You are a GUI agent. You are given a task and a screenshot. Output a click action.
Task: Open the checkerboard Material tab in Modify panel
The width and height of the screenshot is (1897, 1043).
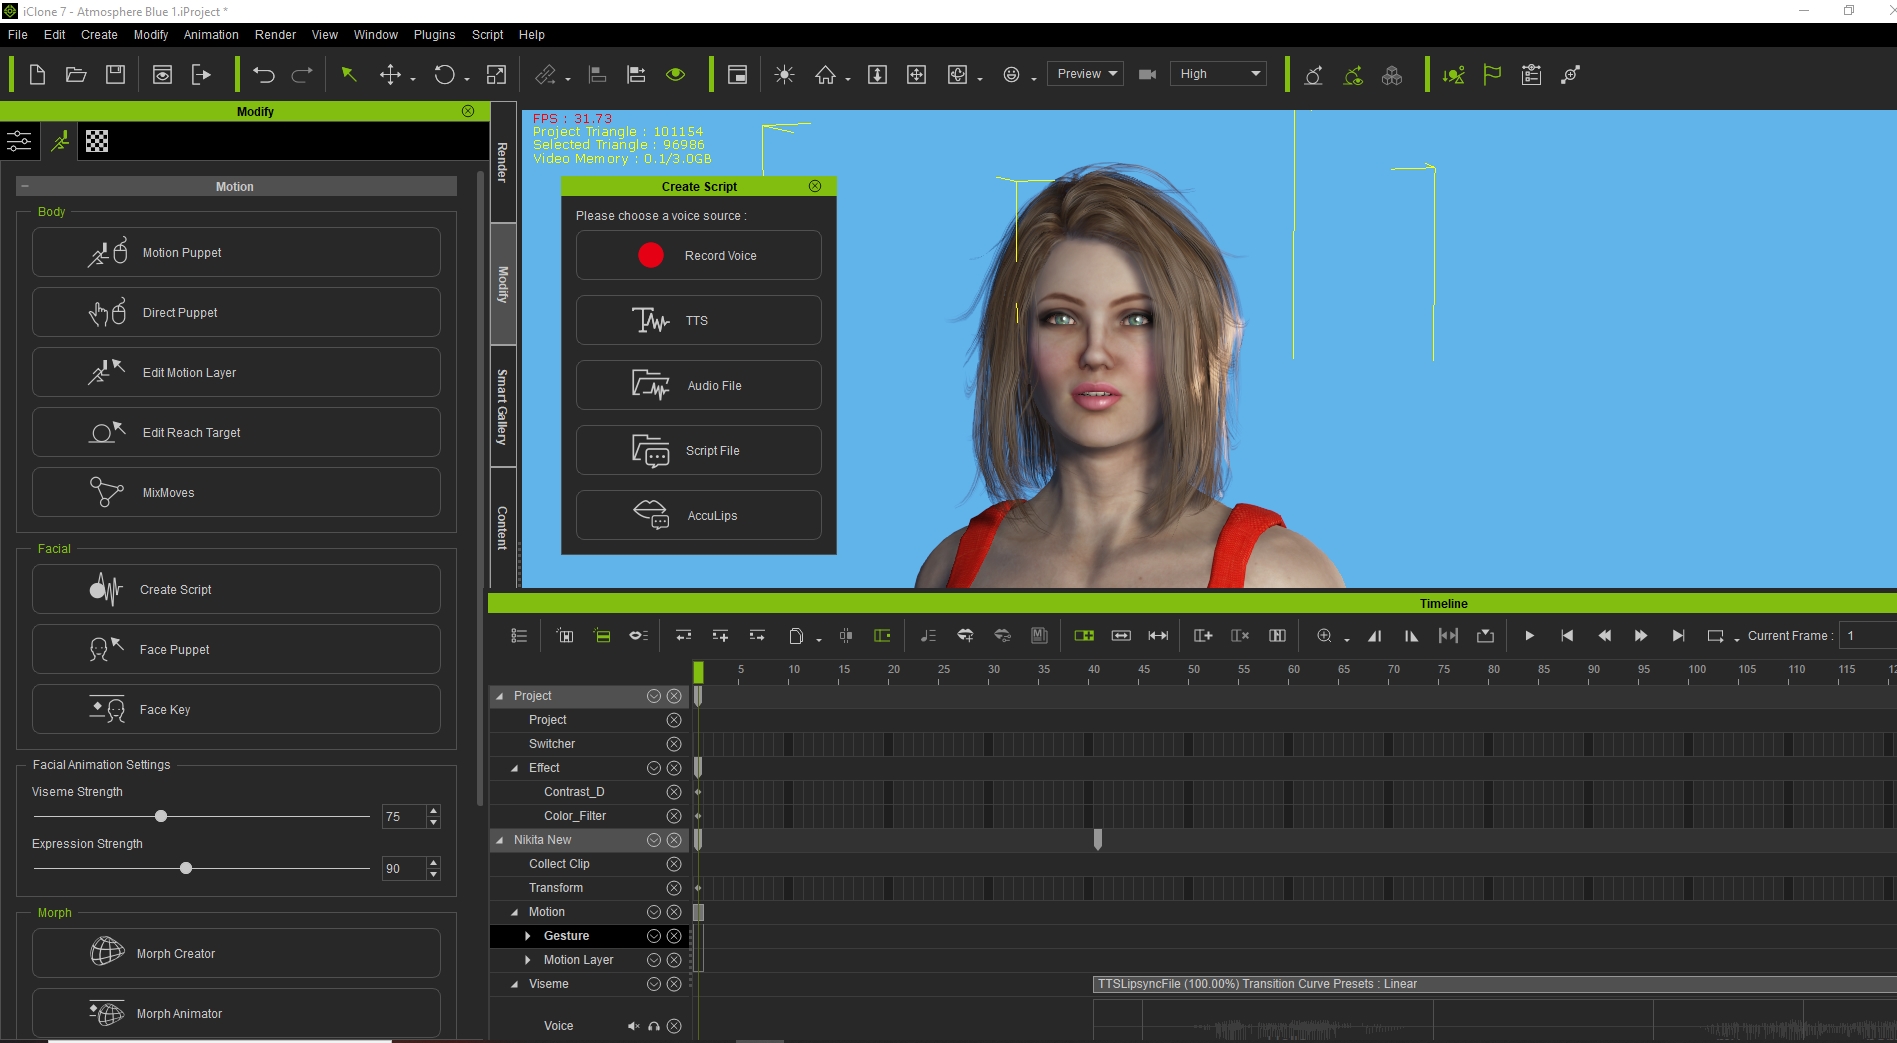tap(97, 141)
